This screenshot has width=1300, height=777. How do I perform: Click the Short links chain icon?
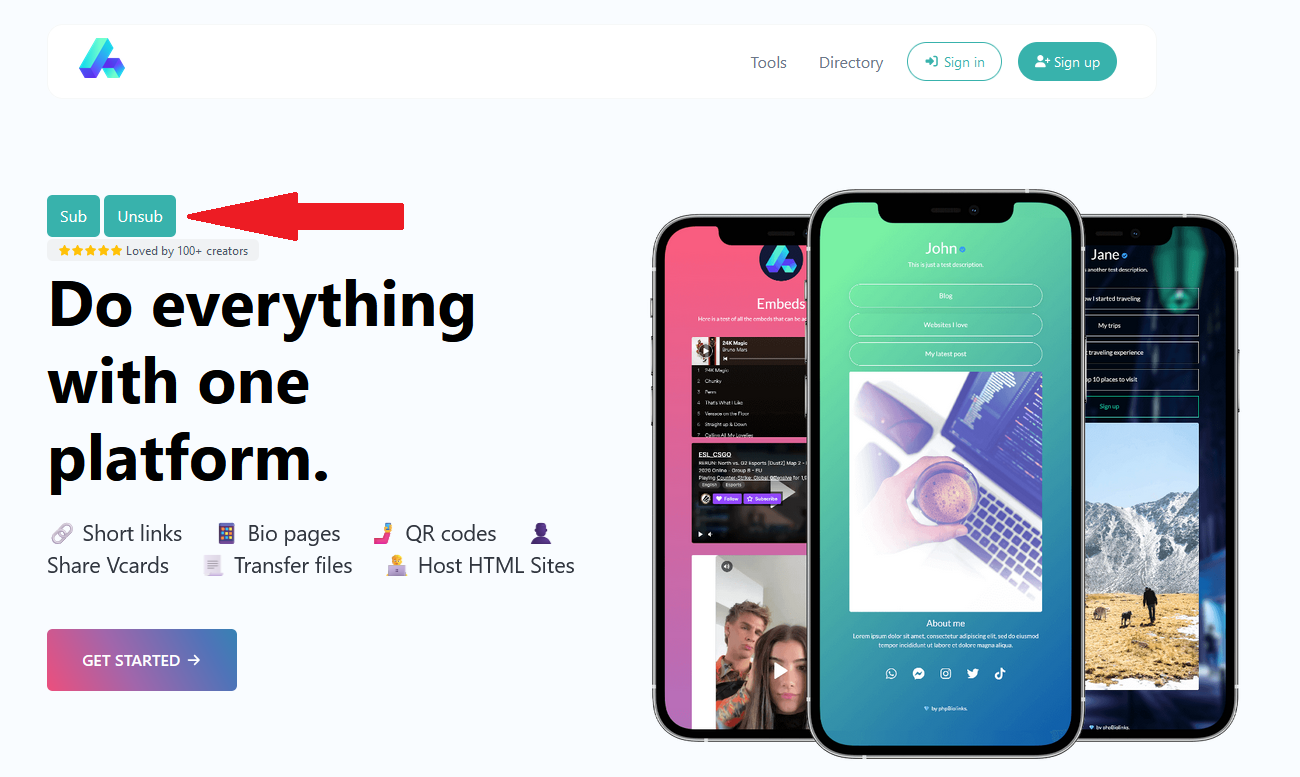tap(61, 534)
